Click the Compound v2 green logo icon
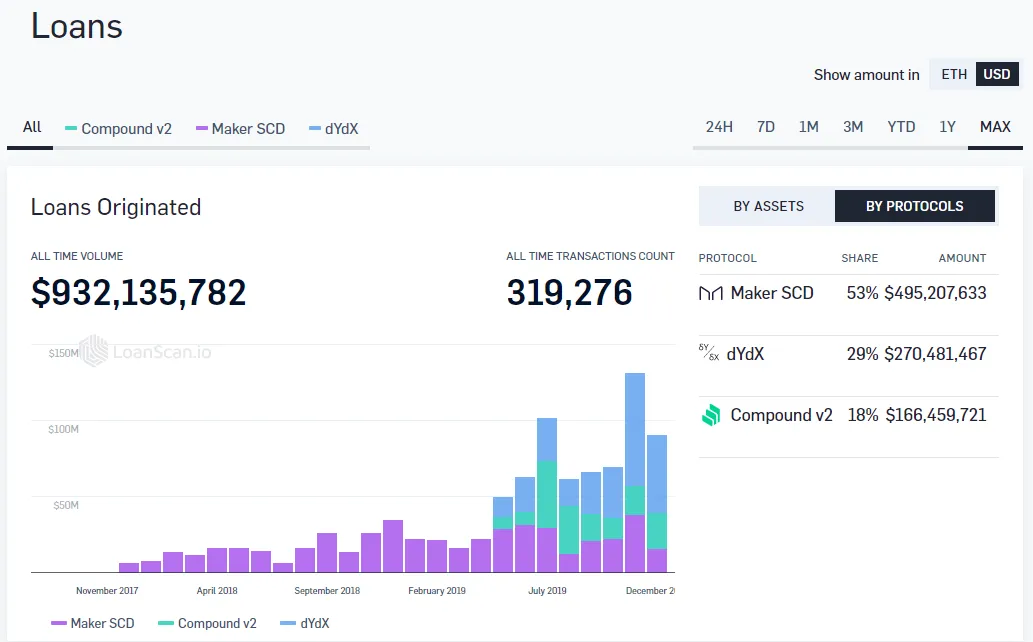Viewport: 1033px width, 642px height. (710, 416)
